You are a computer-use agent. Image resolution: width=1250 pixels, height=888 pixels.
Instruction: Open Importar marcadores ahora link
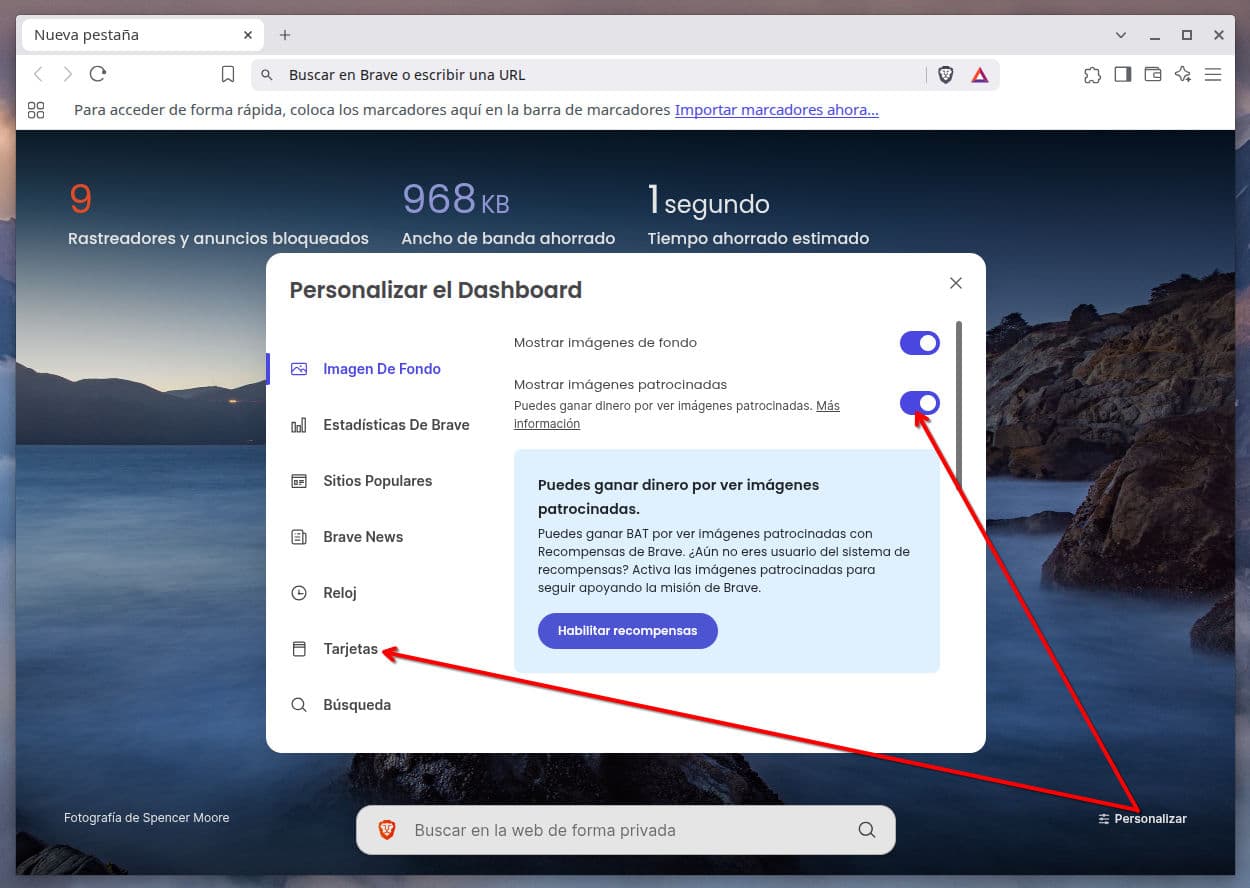(x=777, y=110)
